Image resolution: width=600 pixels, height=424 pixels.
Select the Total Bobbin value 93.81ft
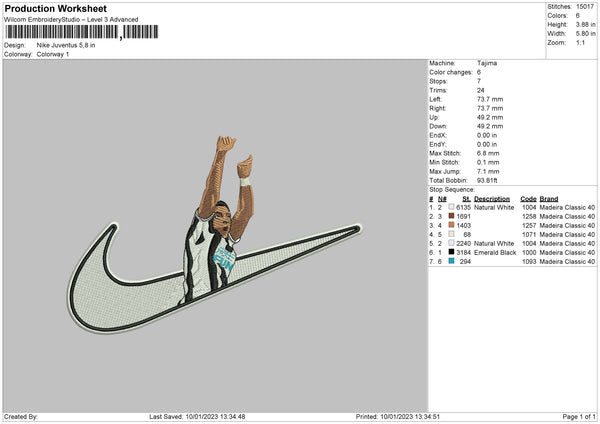(x=487, y=181)
